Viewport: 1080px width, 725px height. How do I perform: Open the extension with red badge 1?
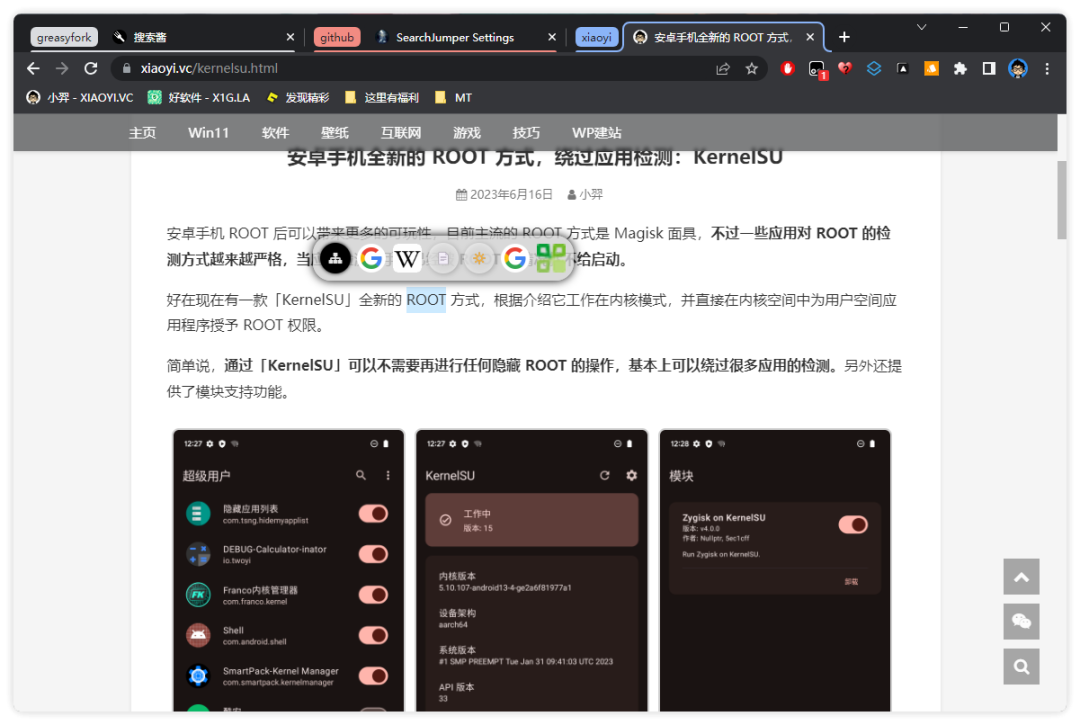point(817,69)
